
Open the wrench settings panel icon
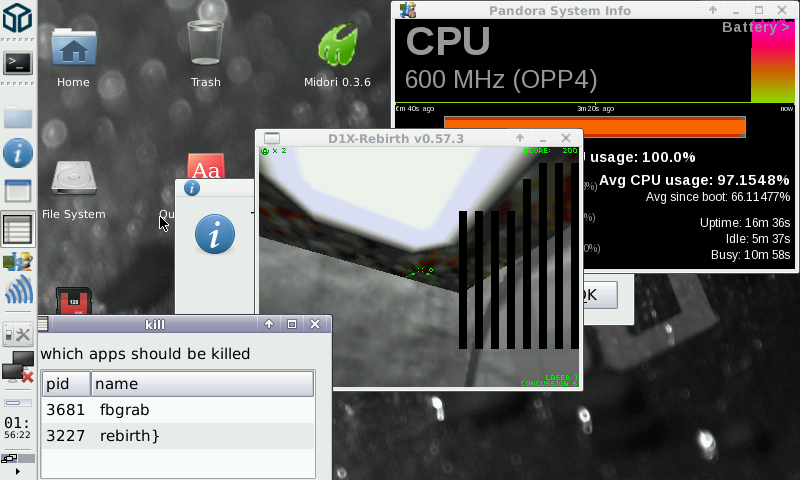click(x=18, y=335)
